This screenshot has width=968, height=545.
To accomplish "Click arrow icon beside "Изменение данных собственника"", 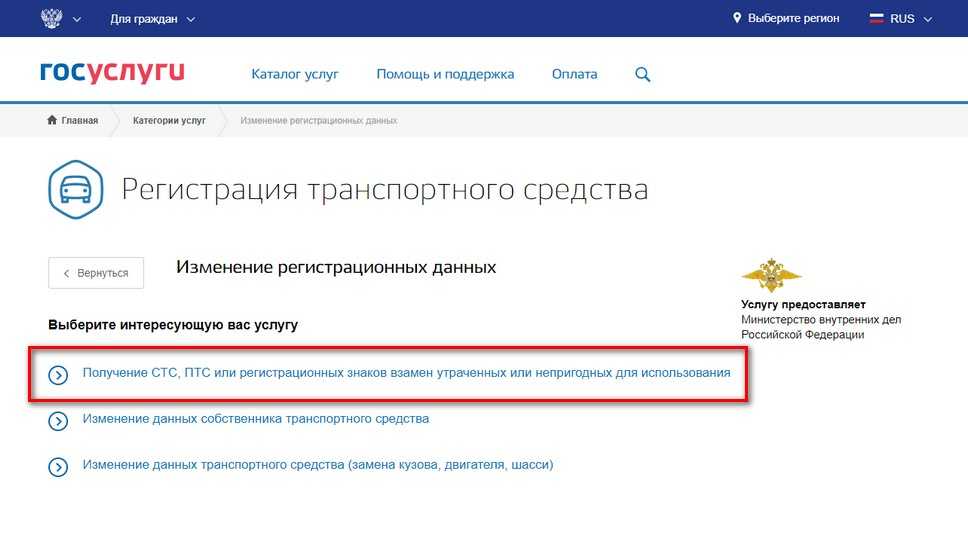I will tap(58, 421).
